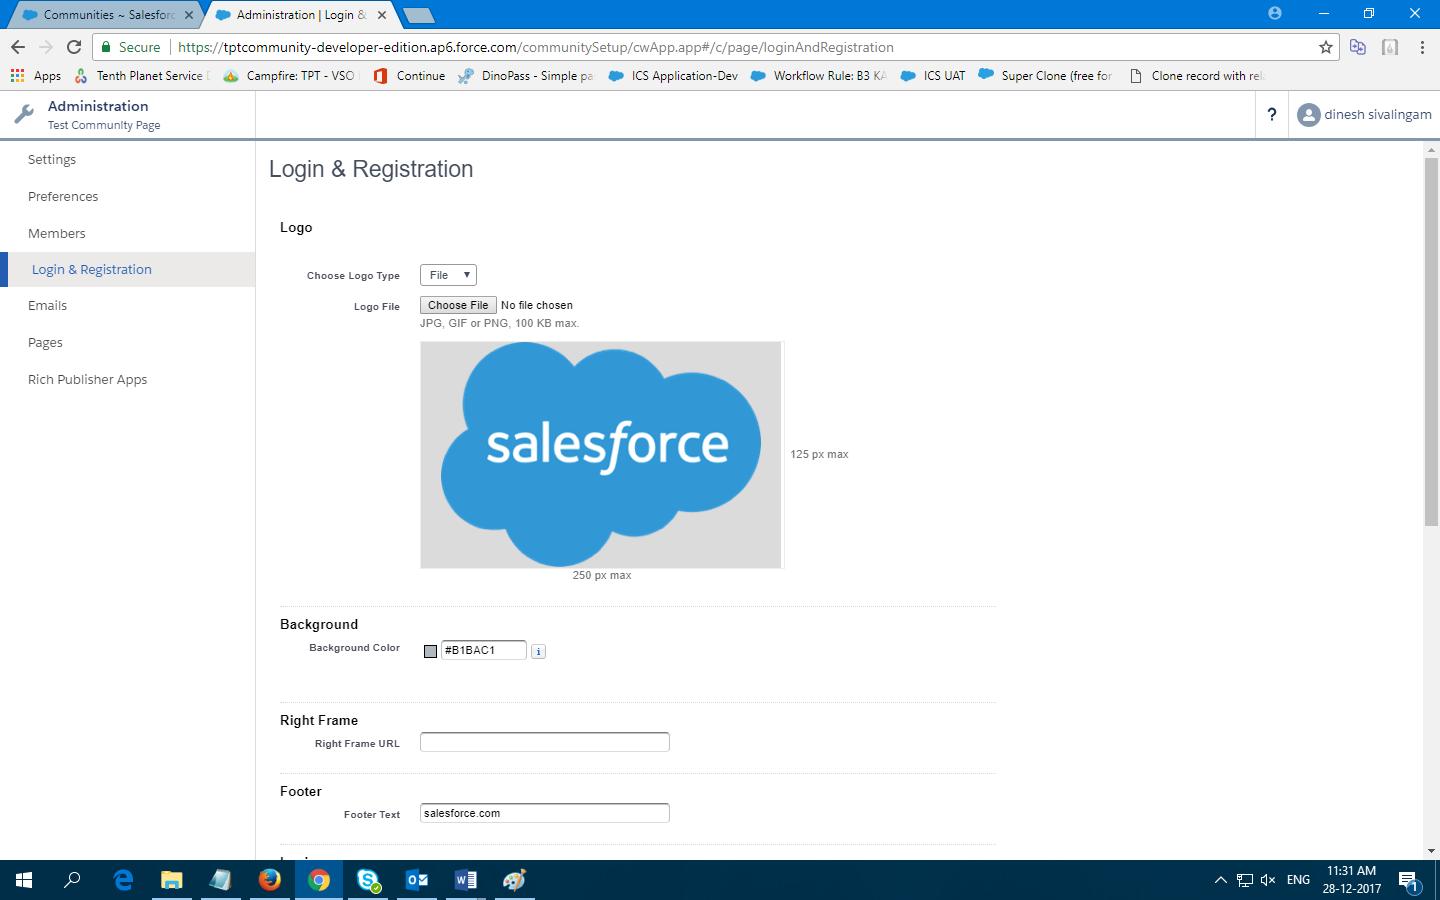
Task: Open the Workflow Rule: B3 bookmark
Action: pyautogui.click(x=818, y=76)
